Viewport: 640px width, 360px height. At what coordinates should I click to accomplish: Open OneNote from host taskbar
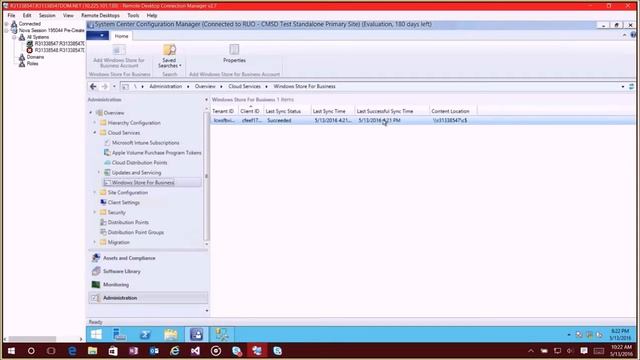pos(133,351)
